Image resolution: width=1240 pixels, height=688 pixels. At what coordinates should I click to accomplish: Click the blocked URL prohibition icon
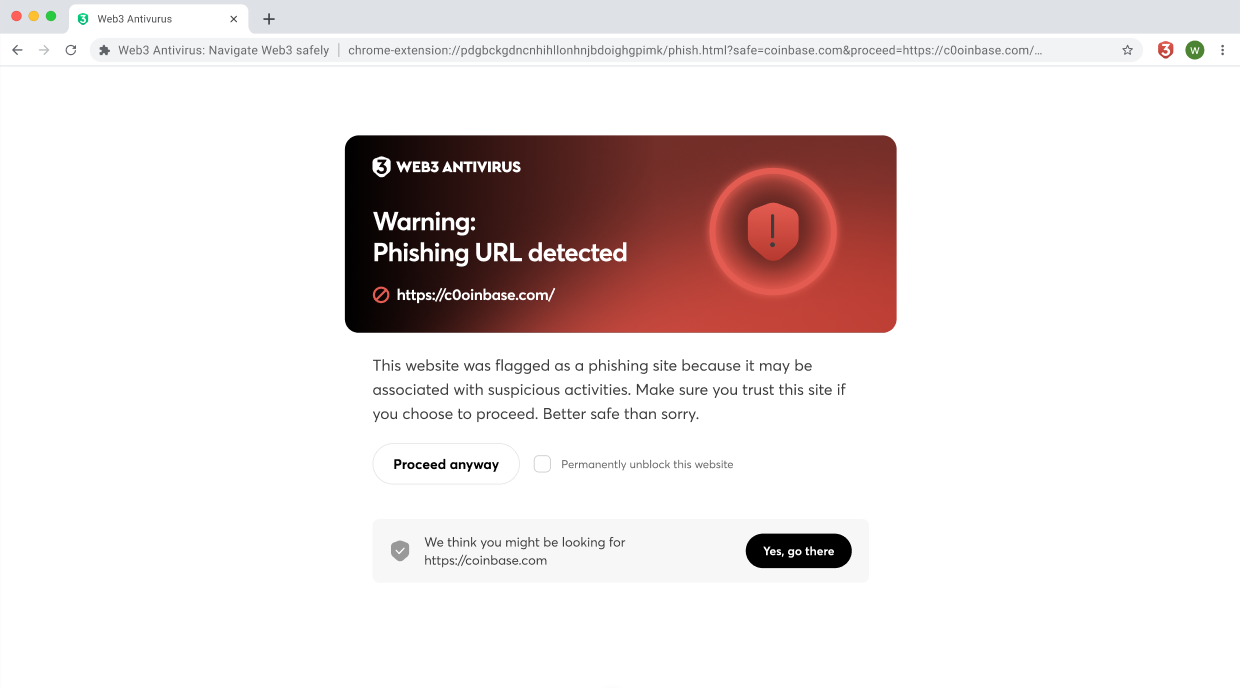pyautogui.click(x=380, y=294)
